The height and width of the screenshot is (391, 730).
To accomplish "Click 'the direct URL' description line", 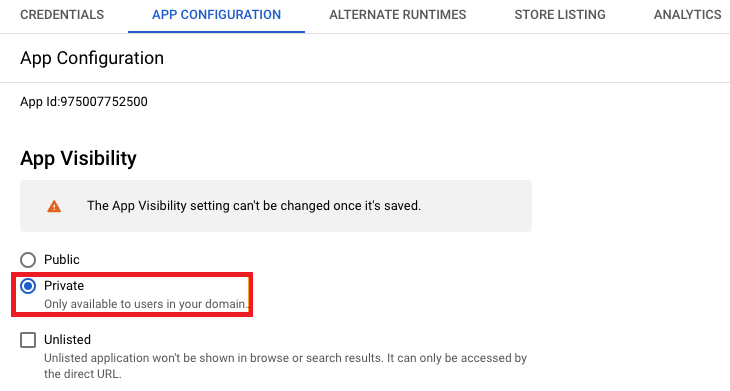I will coord(83,374).
